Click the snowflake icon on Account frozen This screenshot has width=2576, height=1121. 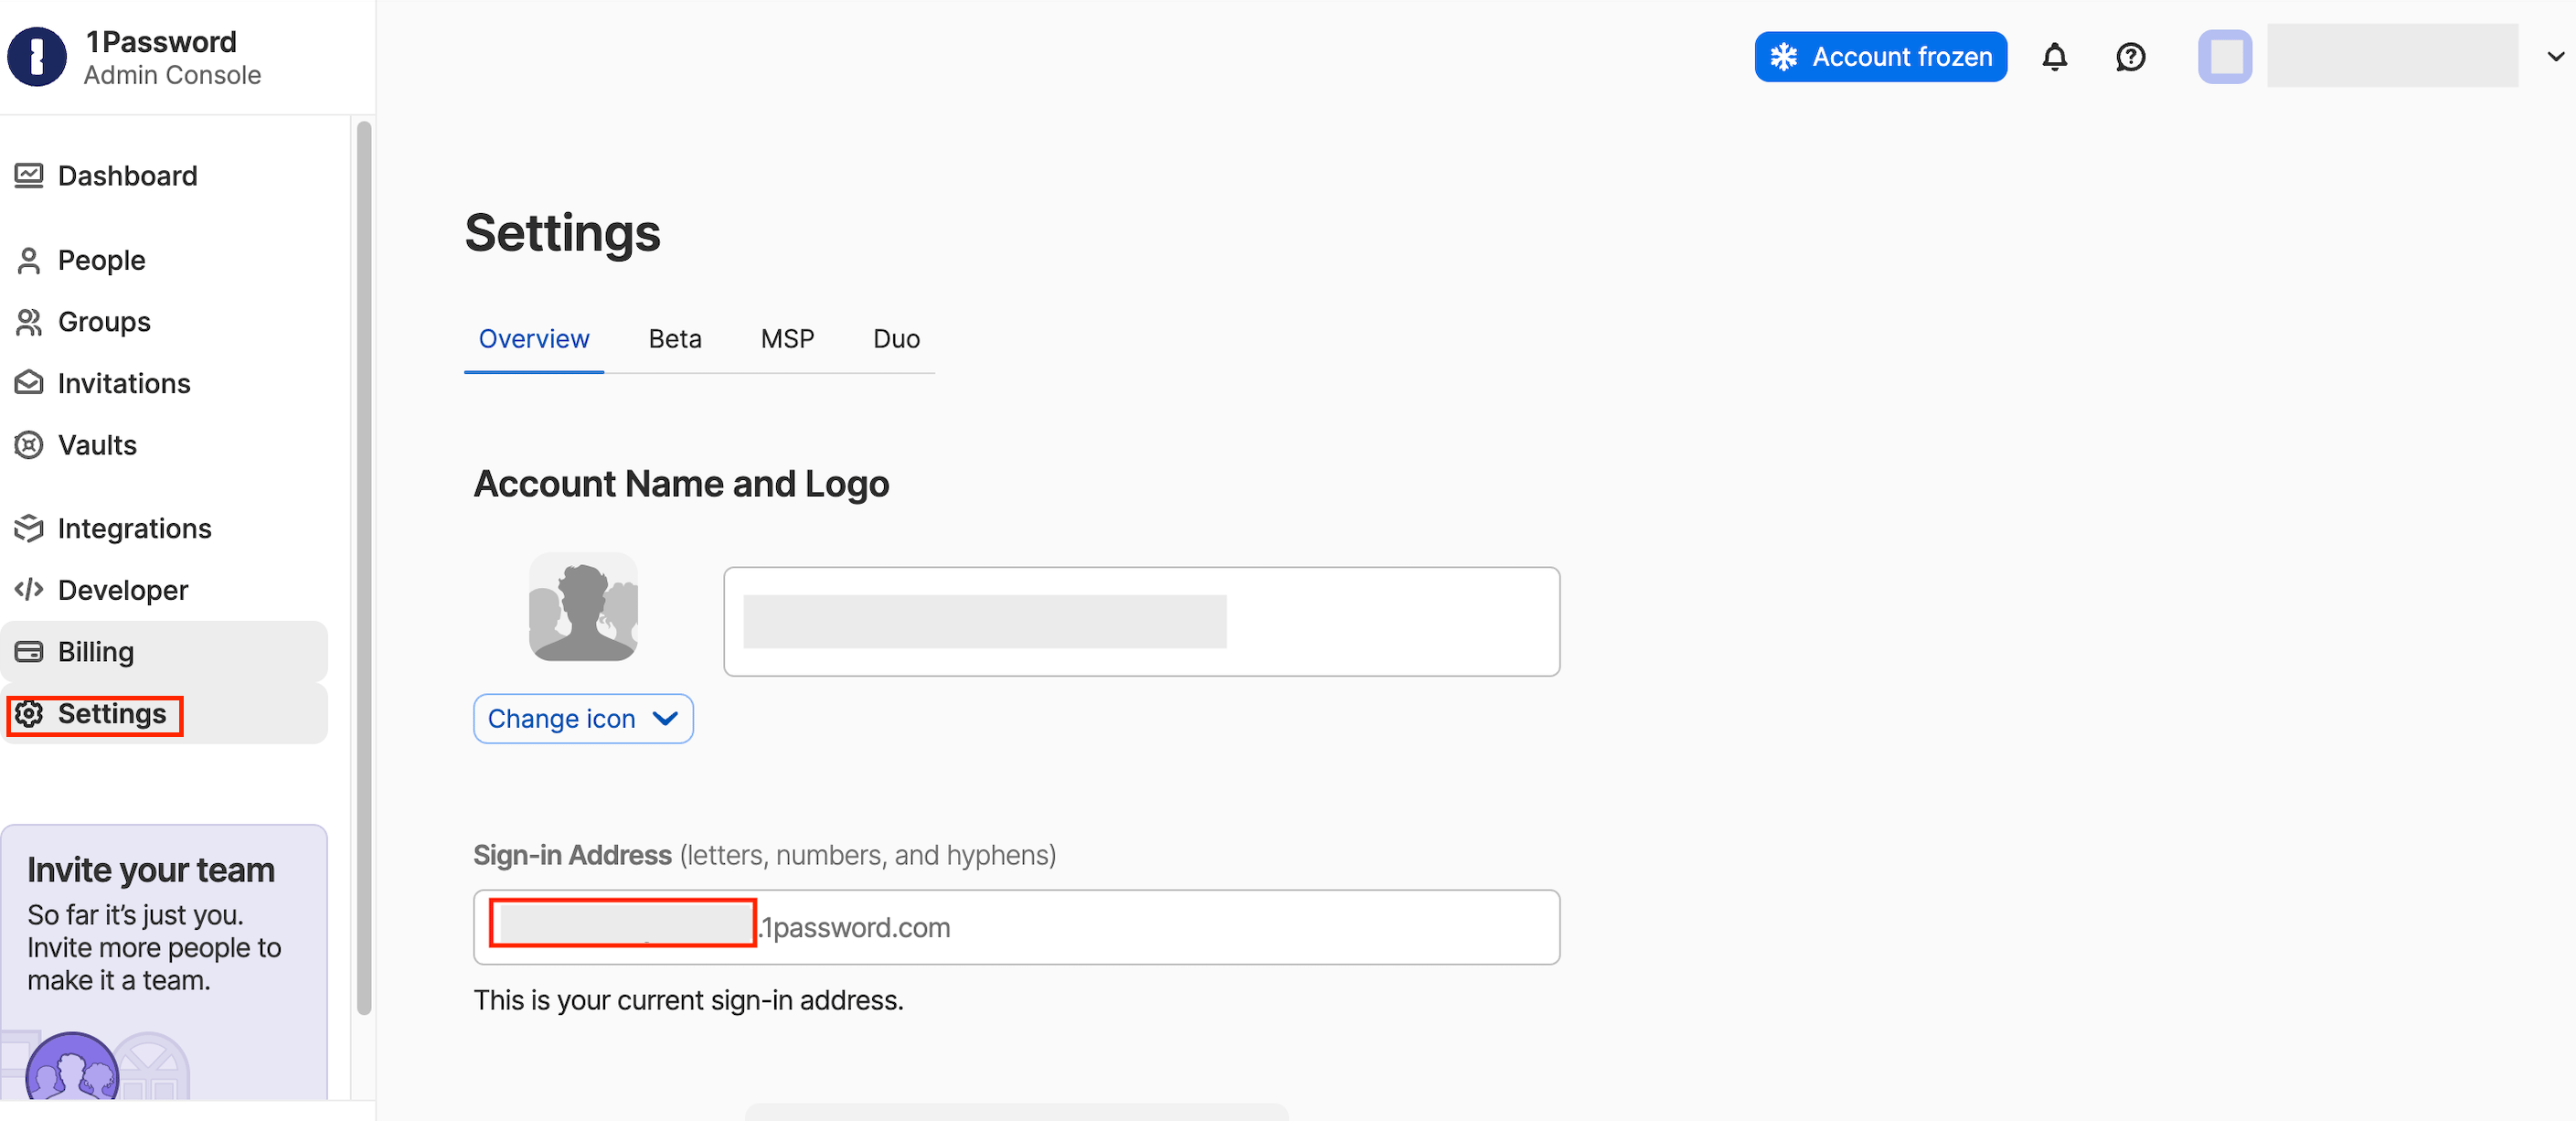coord(1784,57)
